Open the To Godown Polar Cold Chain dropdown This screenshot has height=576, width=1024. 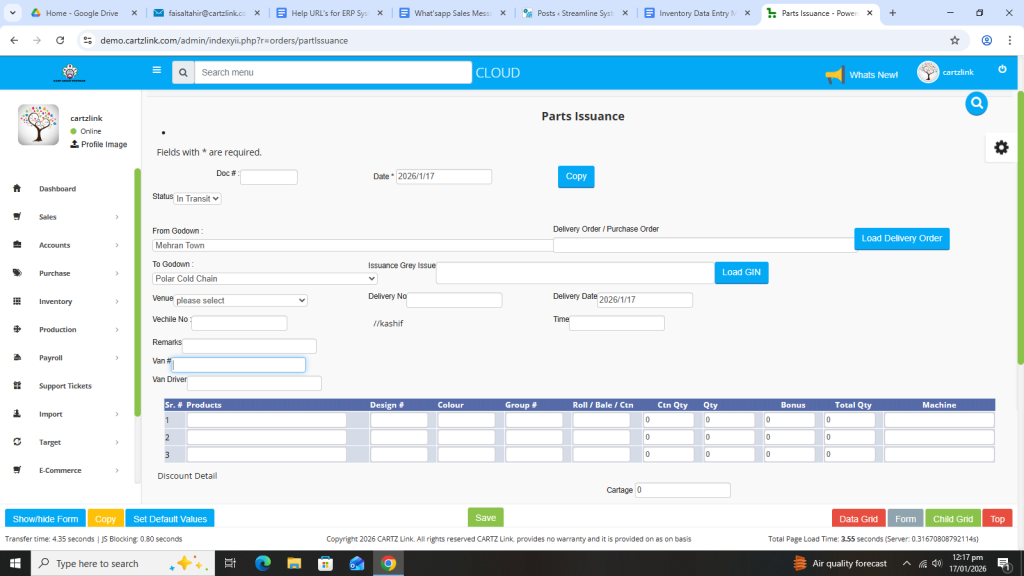click(264, 279)
